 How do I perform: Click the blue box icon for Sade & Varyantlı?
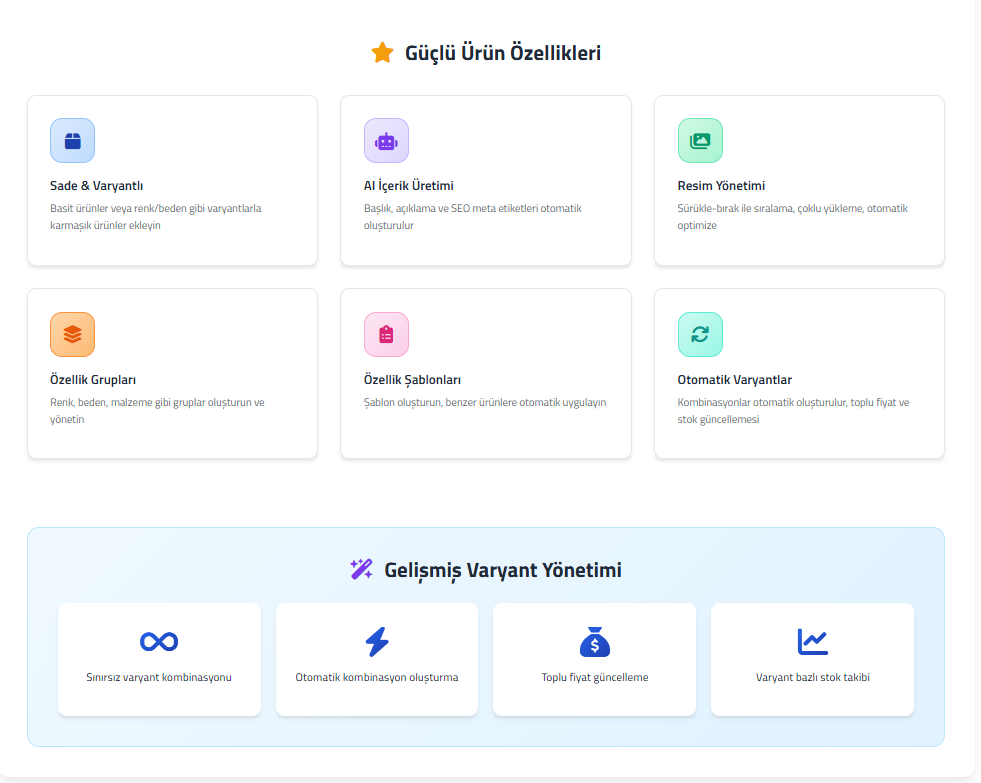click(x=72, y=141)
